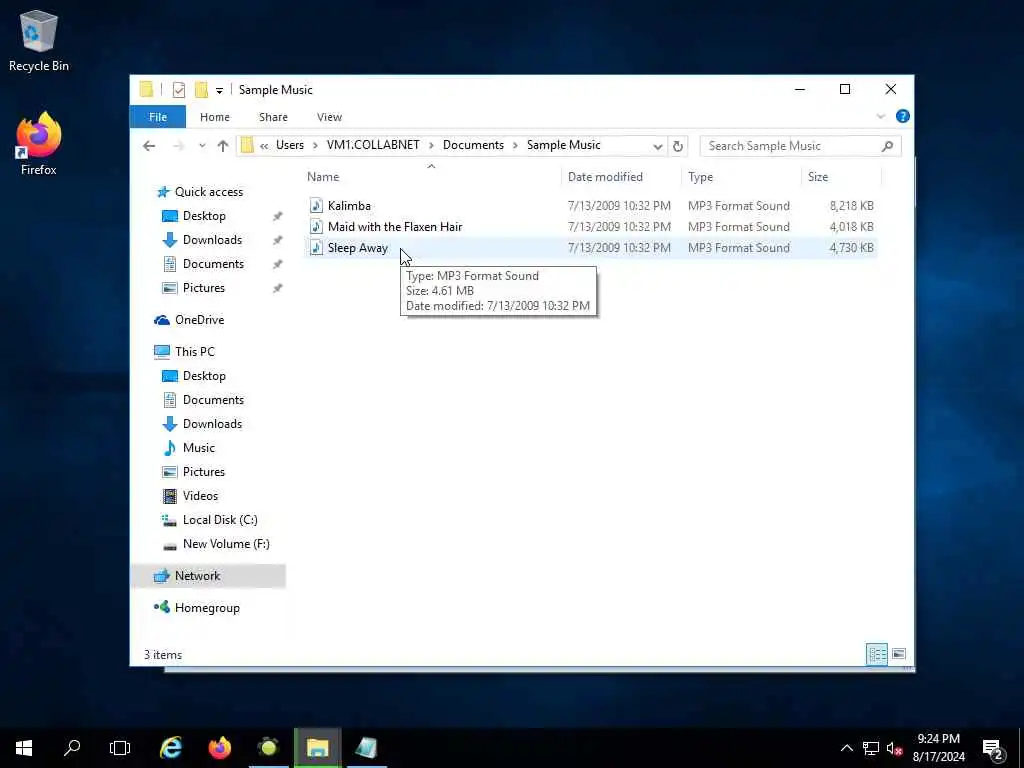The image size is (1024, 768).
Task: Open taskbar Search
Action: (x=72, y=748)
